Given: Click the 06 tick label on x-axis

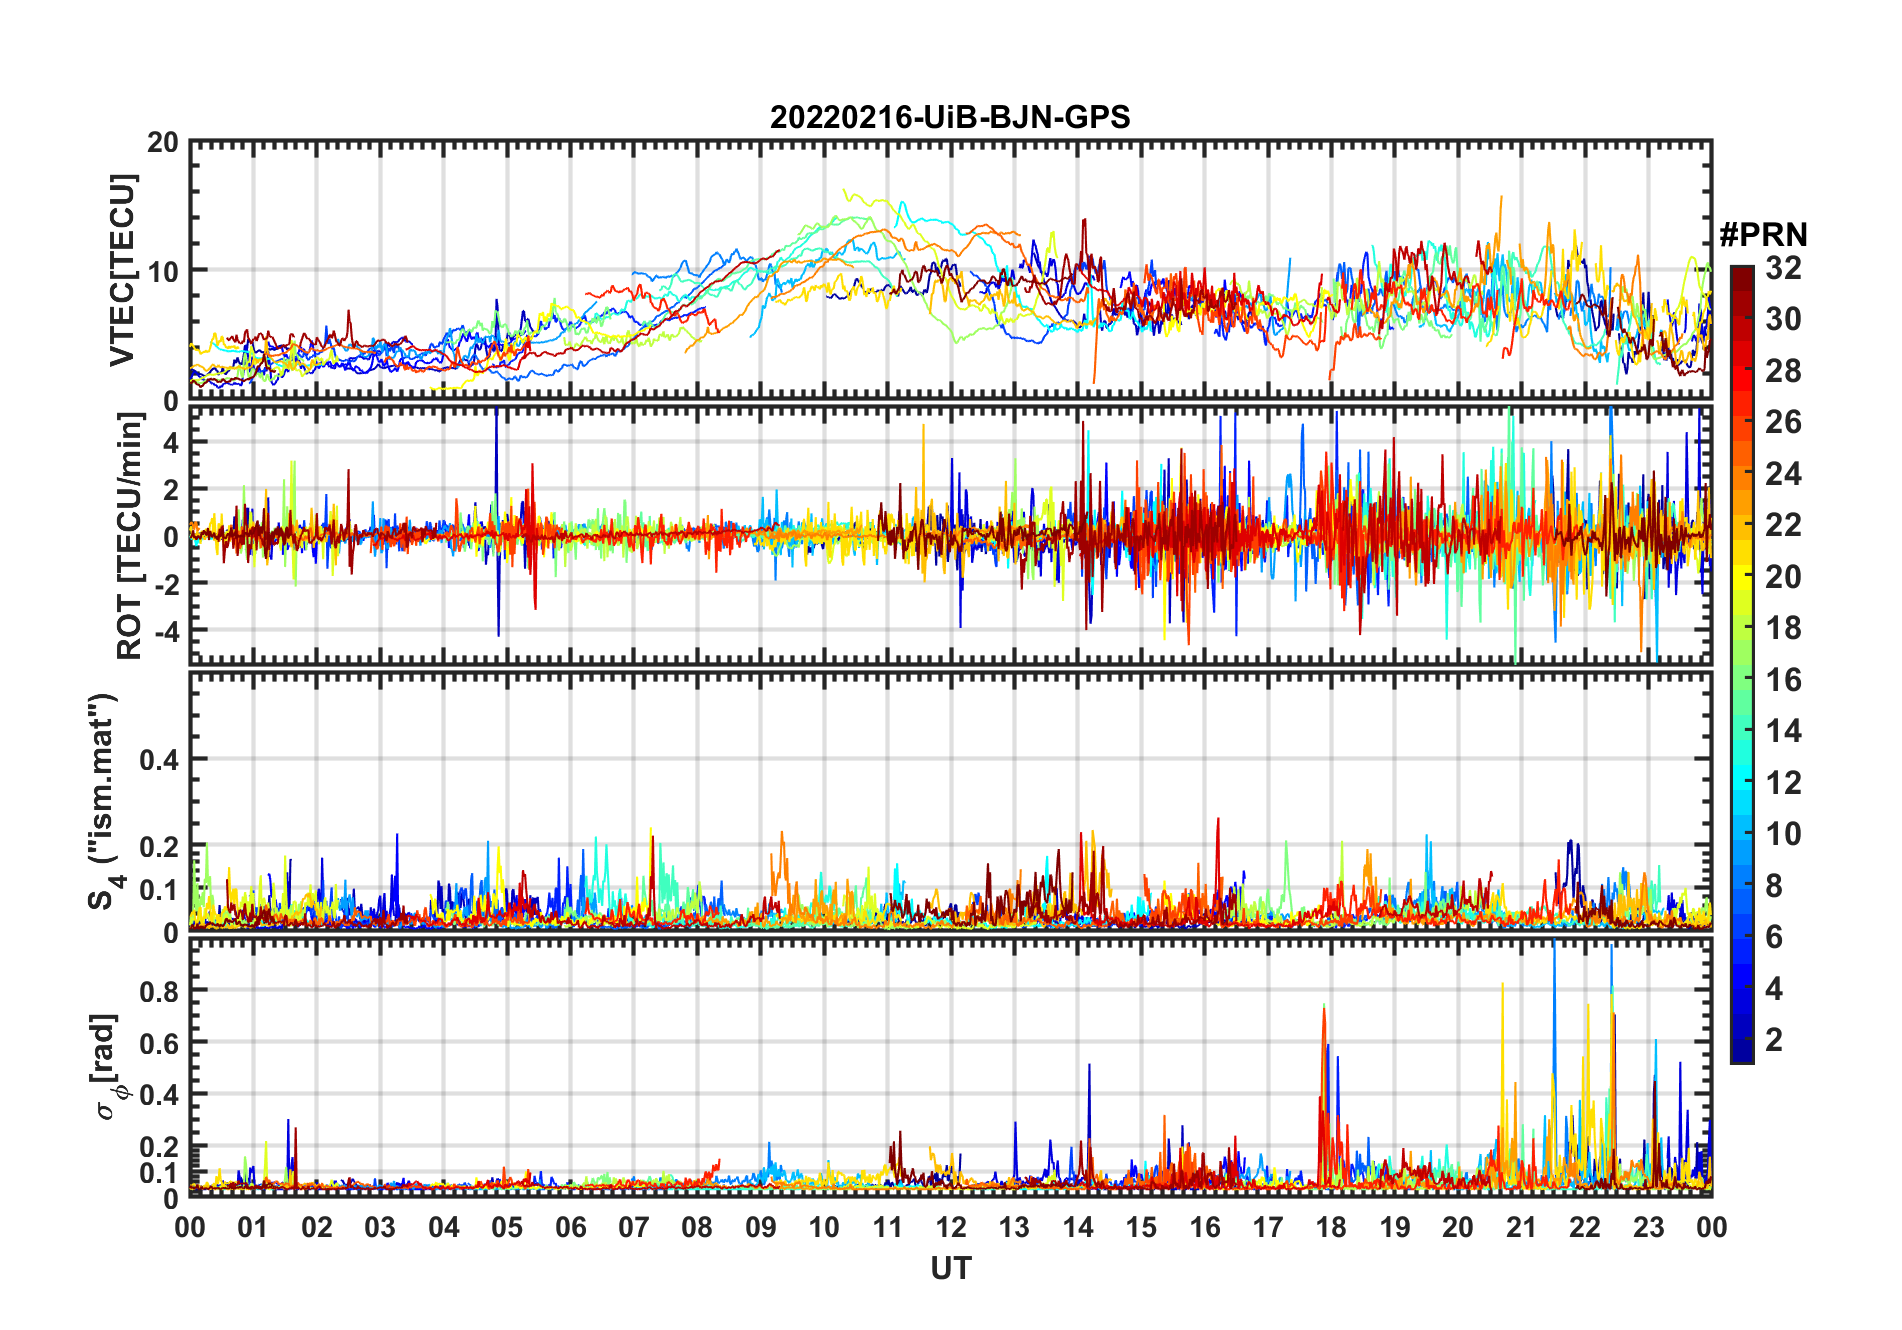Looking at the screenshot, I should click(571, 1227).
